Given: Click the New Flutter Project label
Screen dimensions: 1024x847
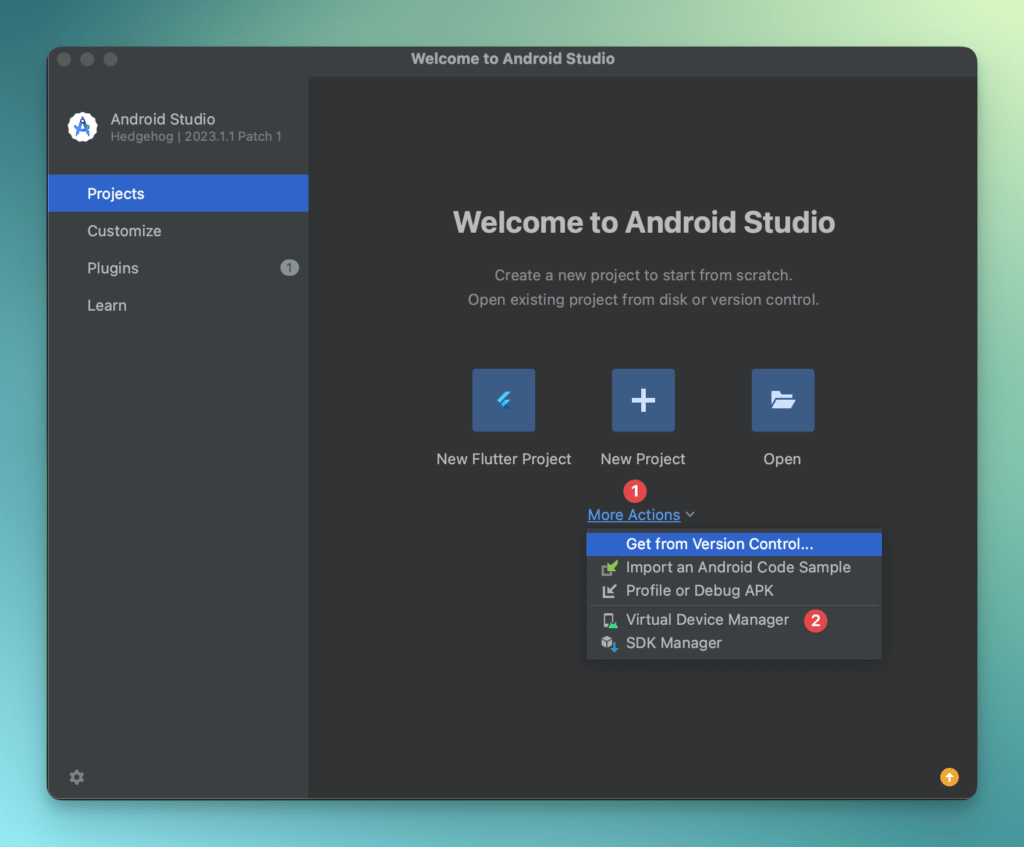Looking at the screenshot, I should tap(504, 459).
